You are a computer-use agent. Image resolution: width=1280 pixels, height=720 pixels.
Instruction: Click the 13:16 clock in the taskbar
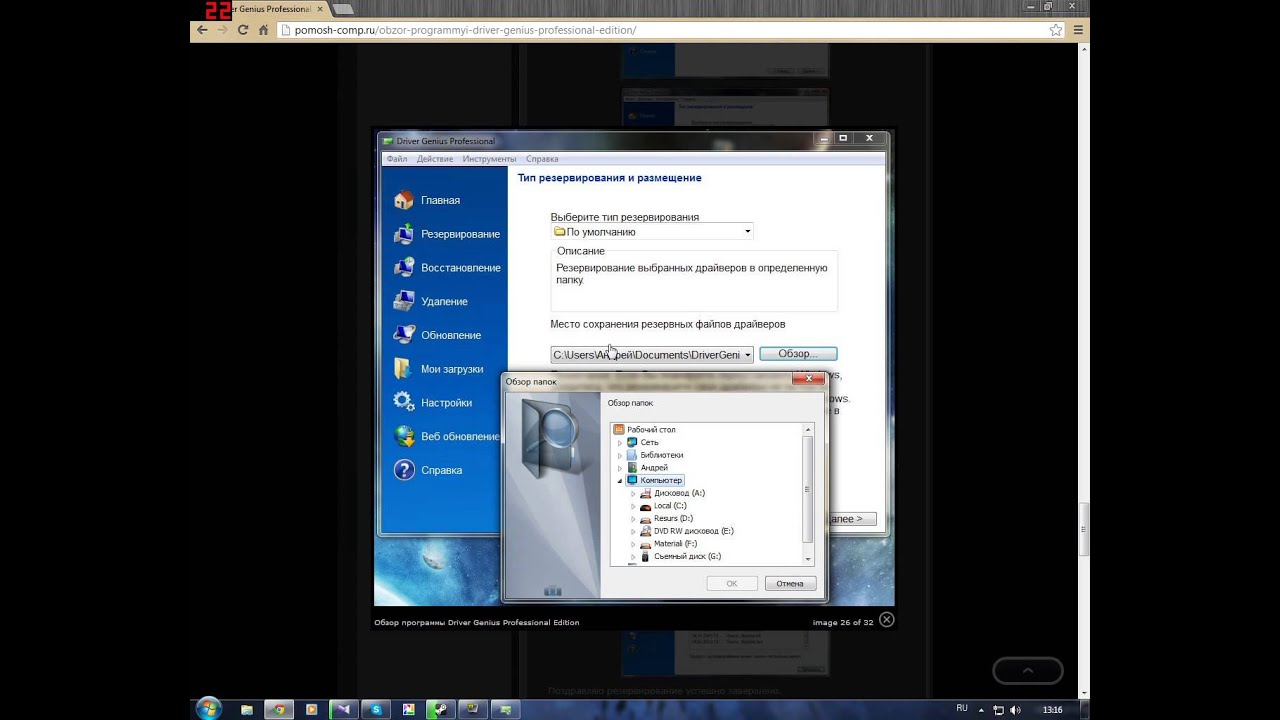pyautogui.click(x=1052, y=710)
